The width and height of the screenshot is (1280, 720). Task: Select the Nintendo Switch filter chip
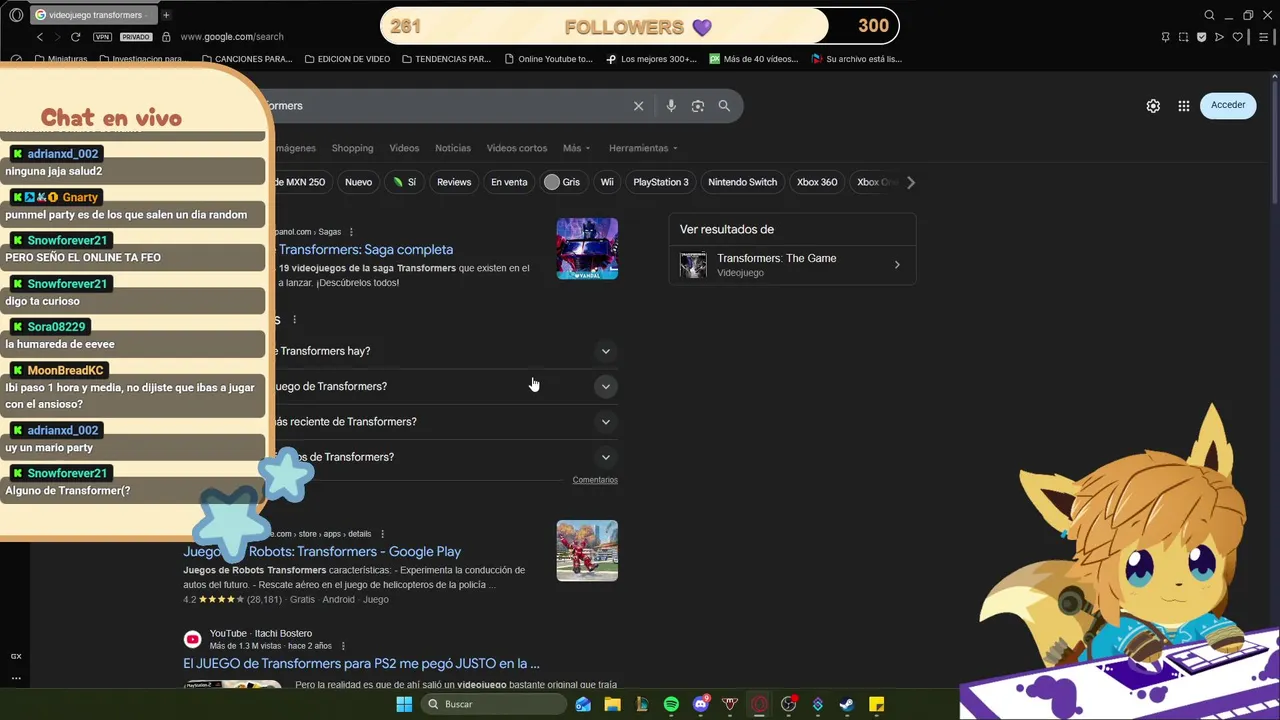(x=743, y=182)
